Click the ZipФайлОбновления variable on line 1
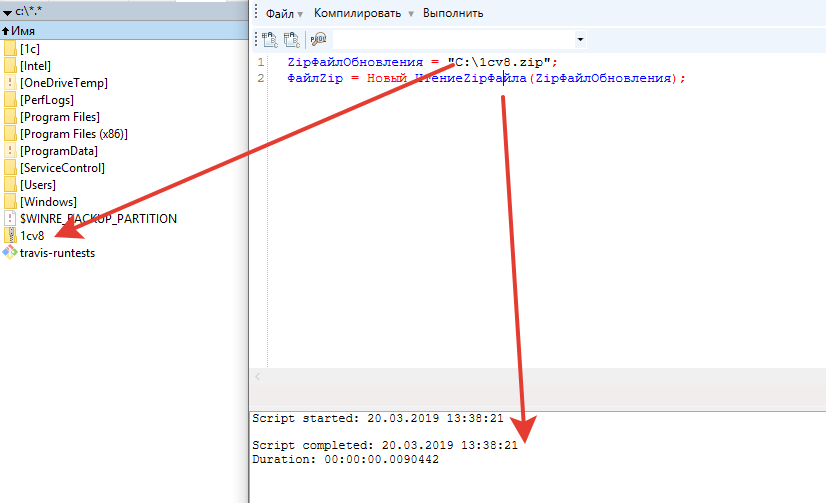This screenshot has width=826, height=503. click(355, 62)
